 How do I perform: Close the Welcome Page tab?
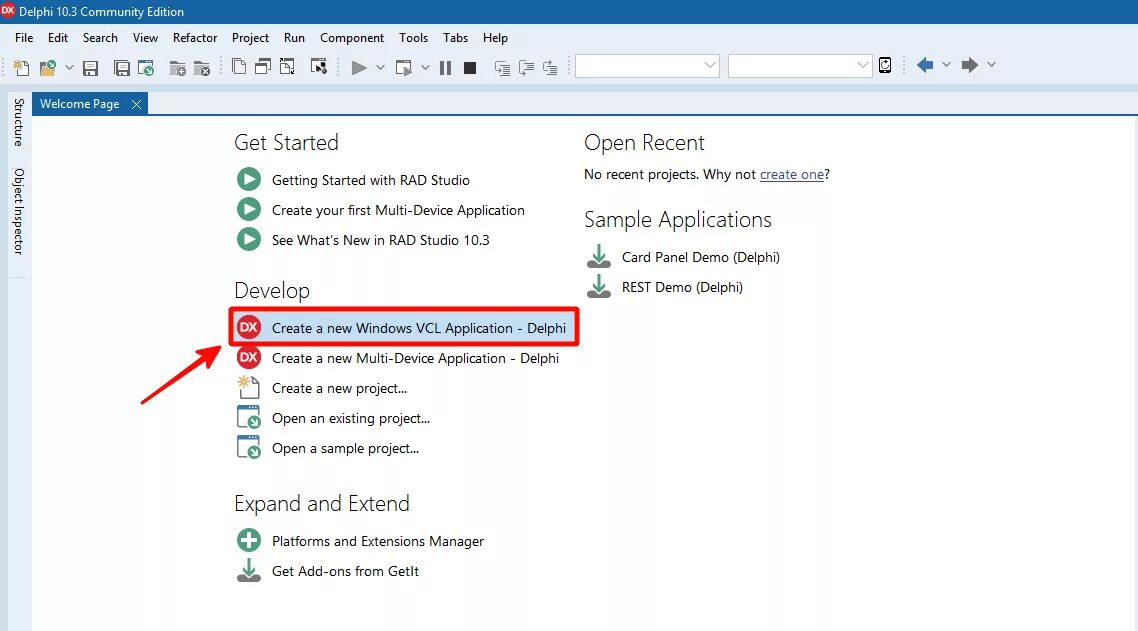tap(136, 105)
